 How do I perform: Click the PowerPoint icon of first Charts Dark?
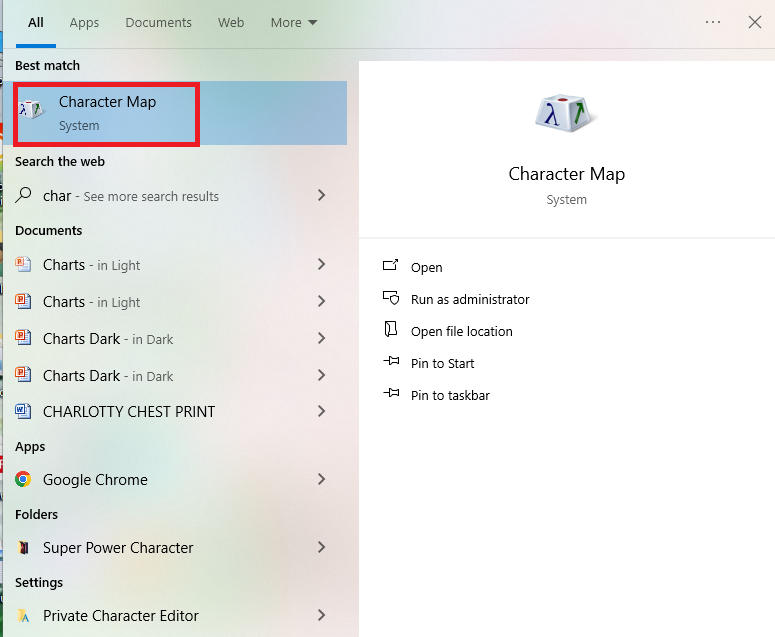pyautogui.click(x=23, y=338)
